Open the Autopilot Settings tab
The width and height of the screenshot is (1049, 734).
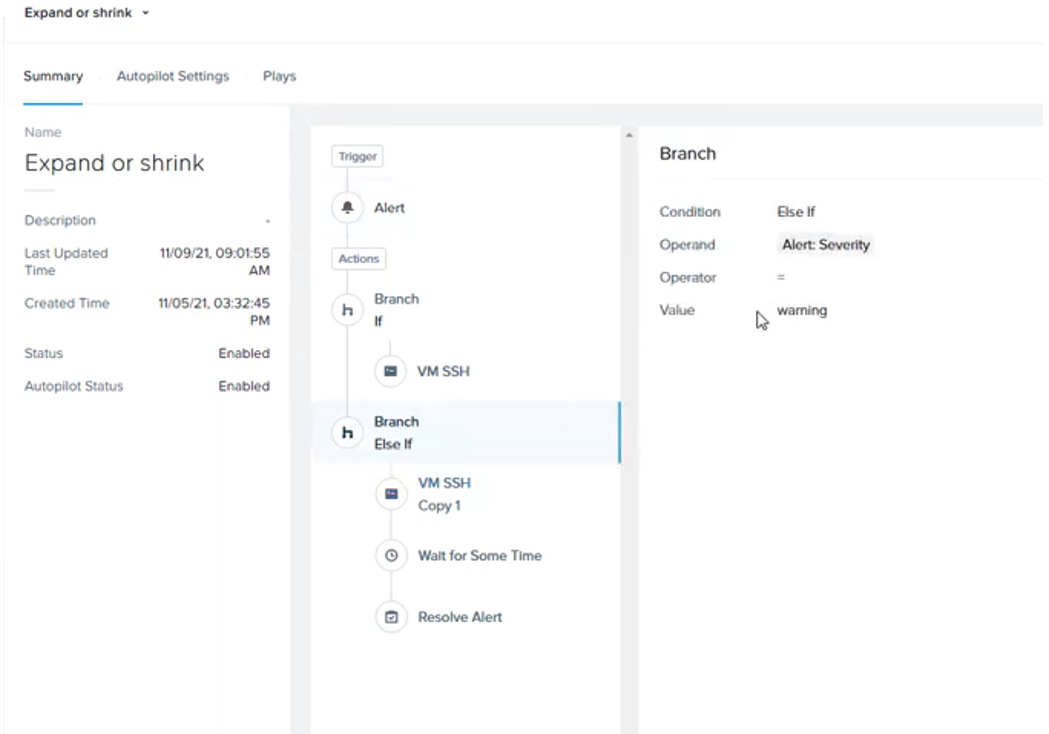tap(173, 76)
